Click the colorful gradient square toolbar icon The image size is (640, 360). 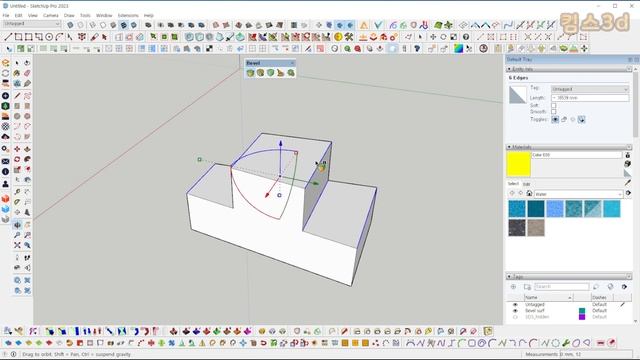point(458,49)
